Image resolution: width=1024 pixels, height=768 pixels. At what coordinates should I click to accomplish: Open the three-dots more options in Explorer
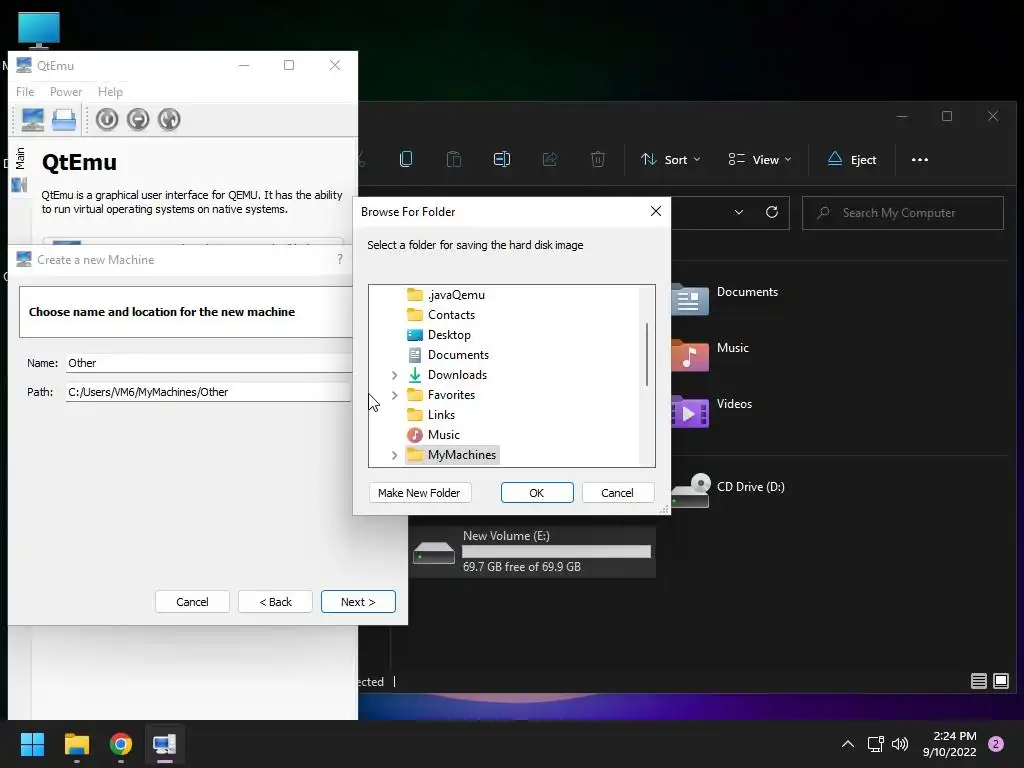(920, 160)
